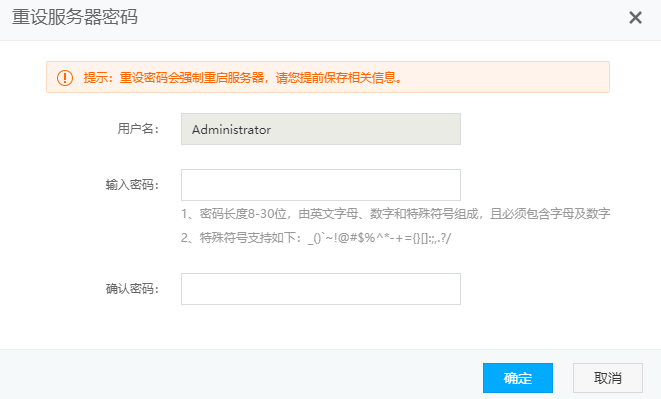This screenshot has height=399, width=661.
Task: Click the 用户名 label
Action: pyautogui.click(x=138, y=129)
